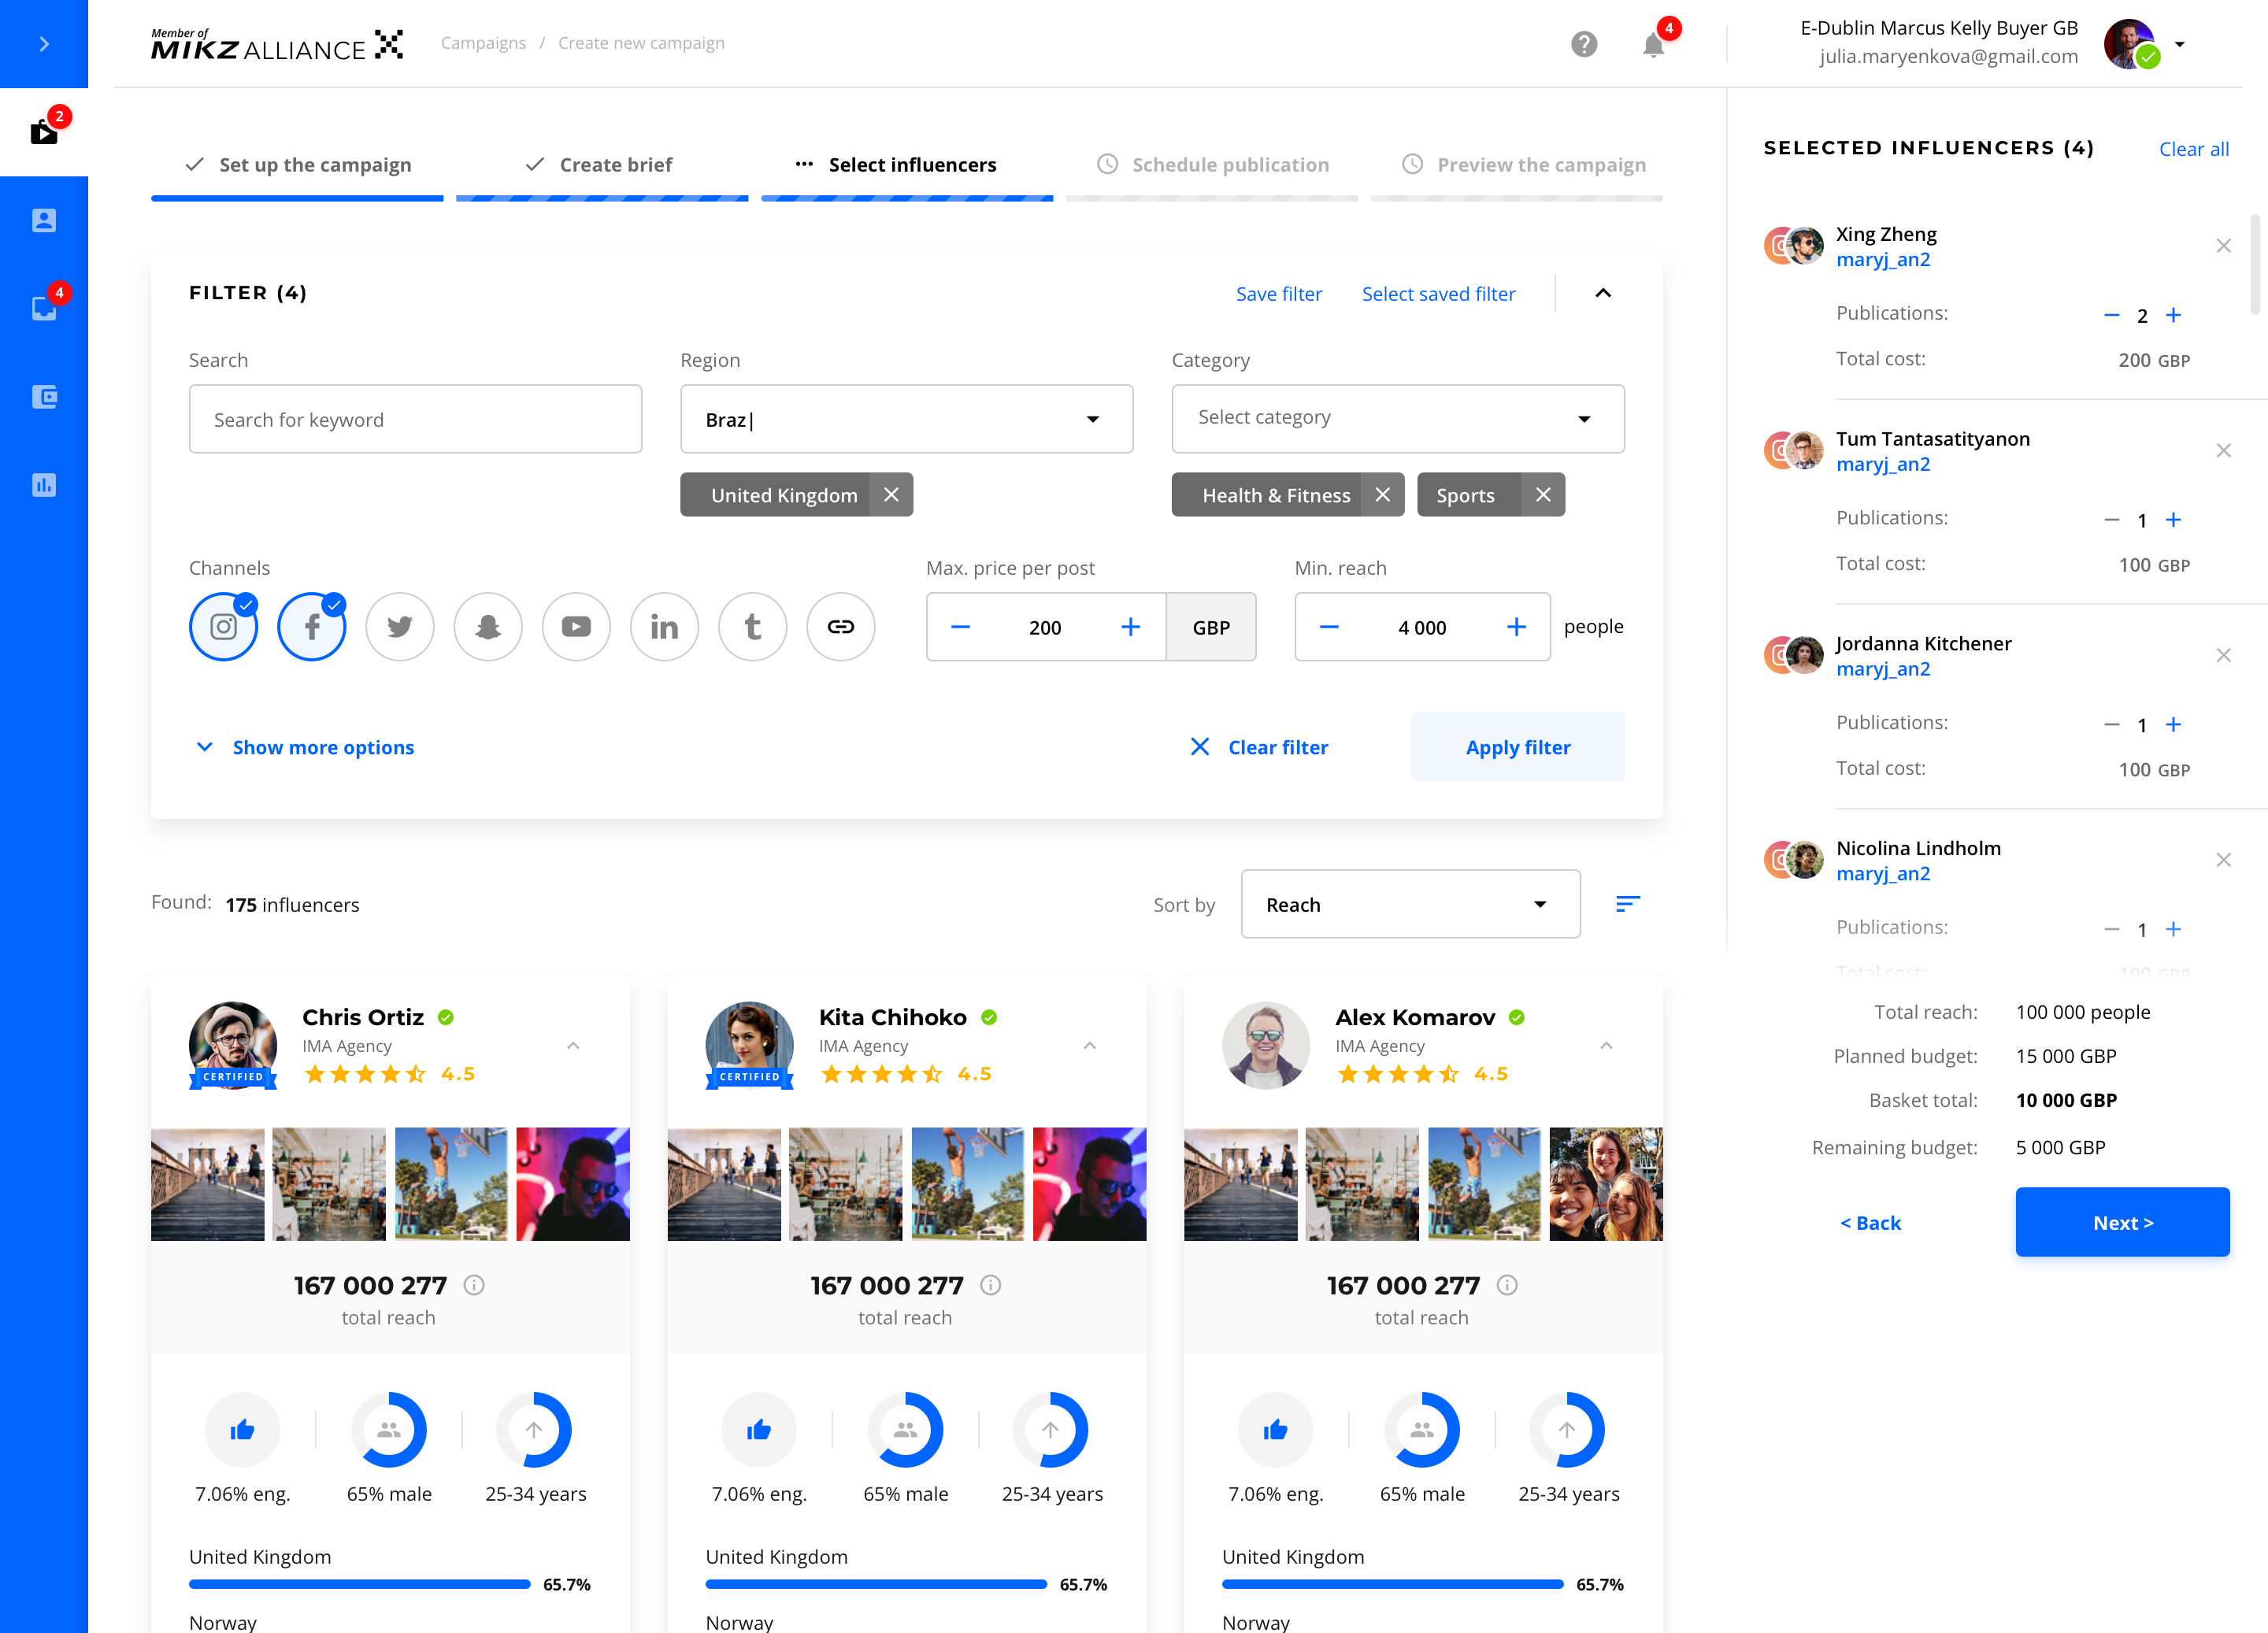Open the Sort by Reach dropdown
Viewport: 2268px width, 1633px height.
pos(1409,904)
